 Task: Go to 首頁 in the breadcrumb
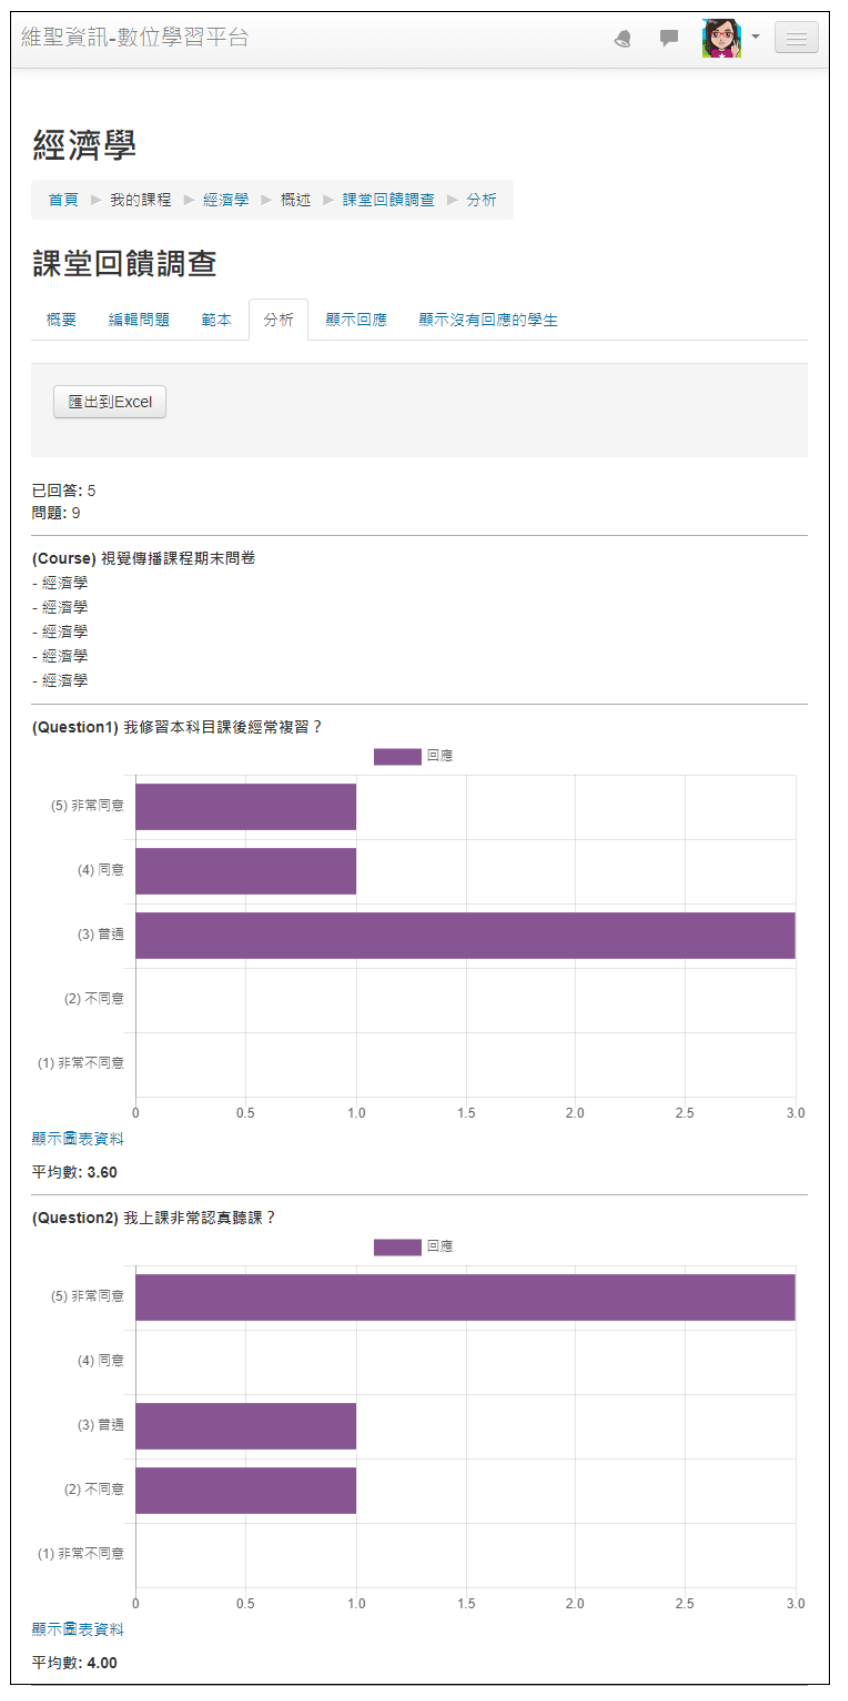63,200
